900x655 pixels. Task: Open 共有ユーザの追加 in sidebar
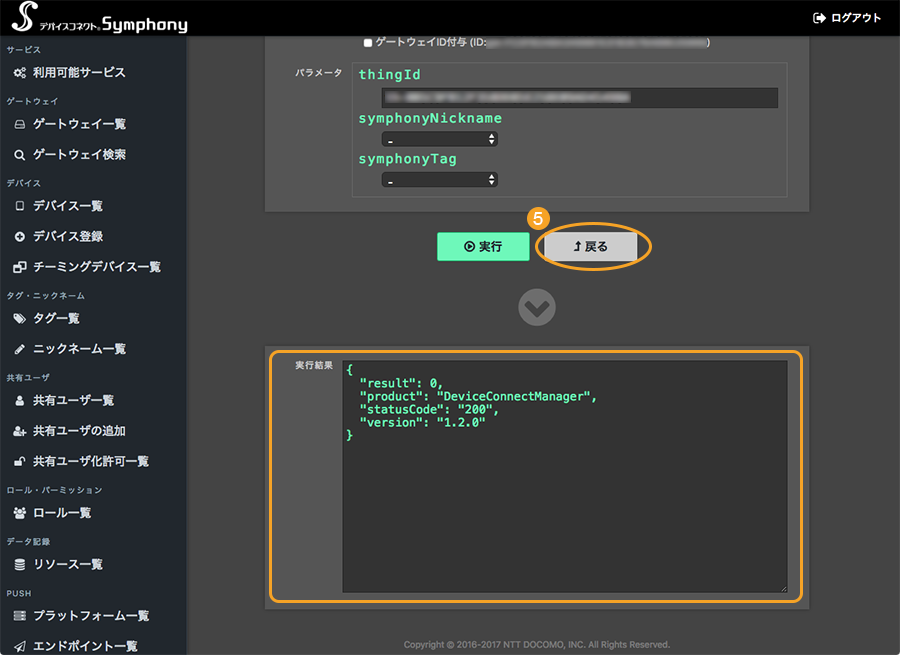coord(79,431)
